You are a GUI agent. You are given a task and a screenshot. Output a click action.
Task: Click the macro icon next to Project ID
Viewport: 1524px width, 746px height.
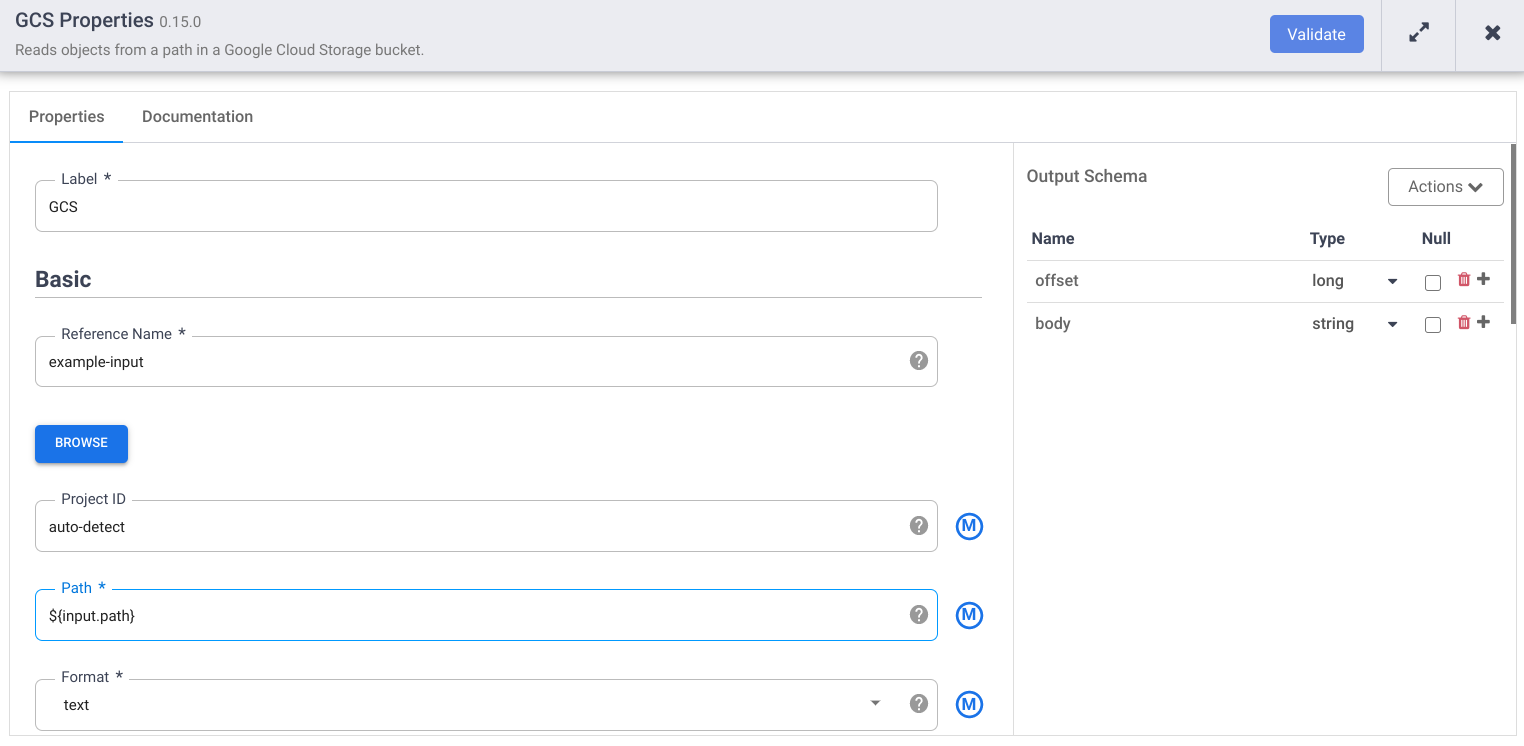tap(969, 526)
